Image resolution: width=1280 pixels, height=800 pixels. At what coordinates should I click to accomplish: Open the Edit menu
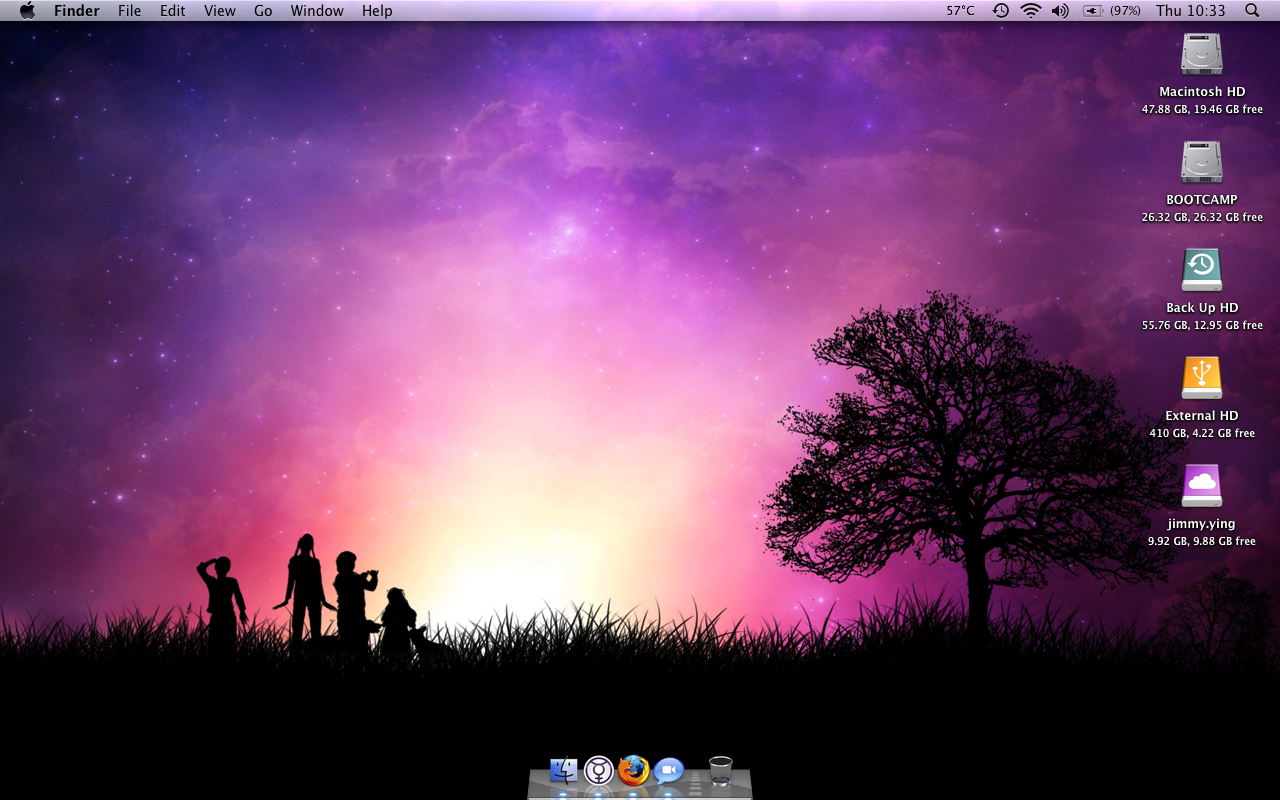click(173, 11)
